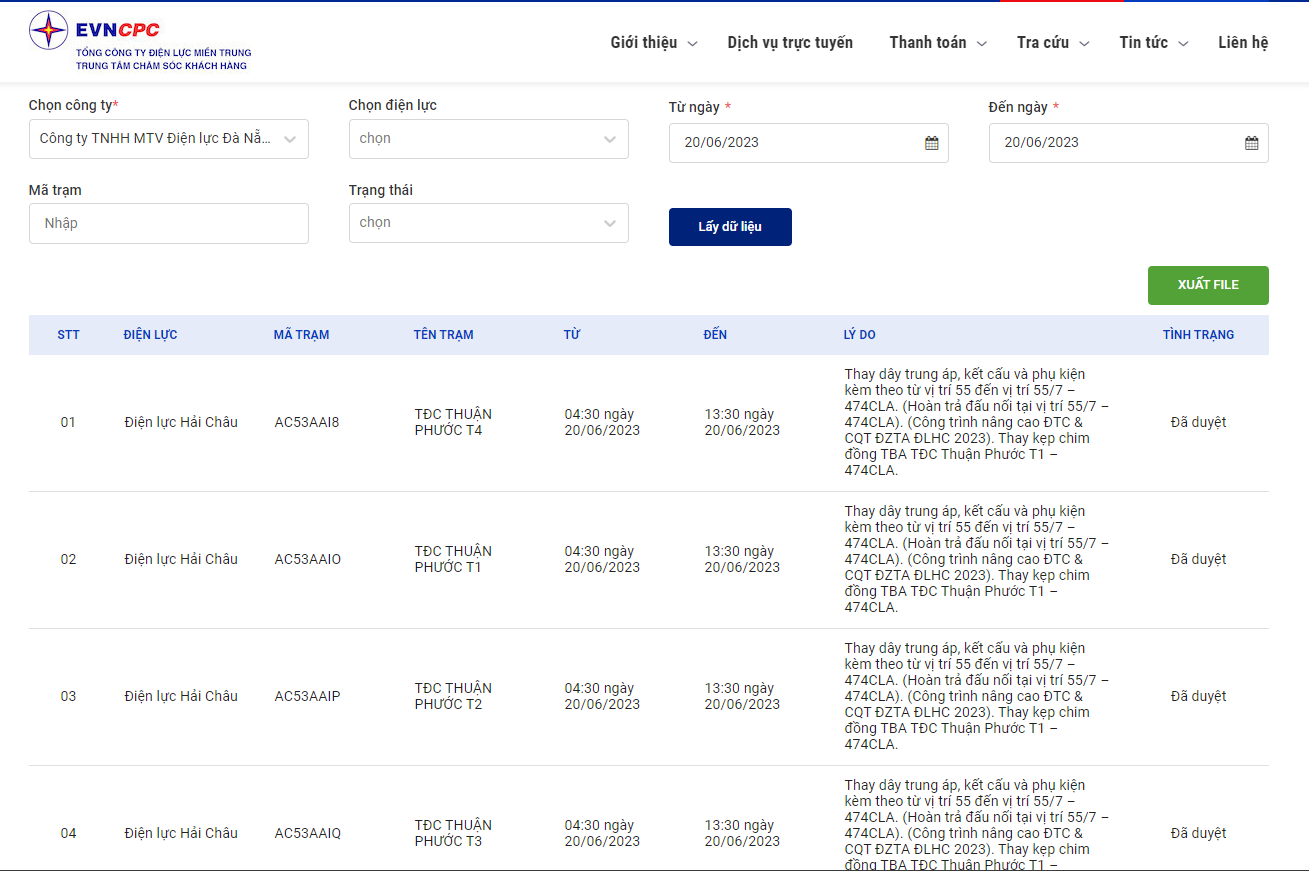Open the Trạng thái dropdown

tap(489, 223)
